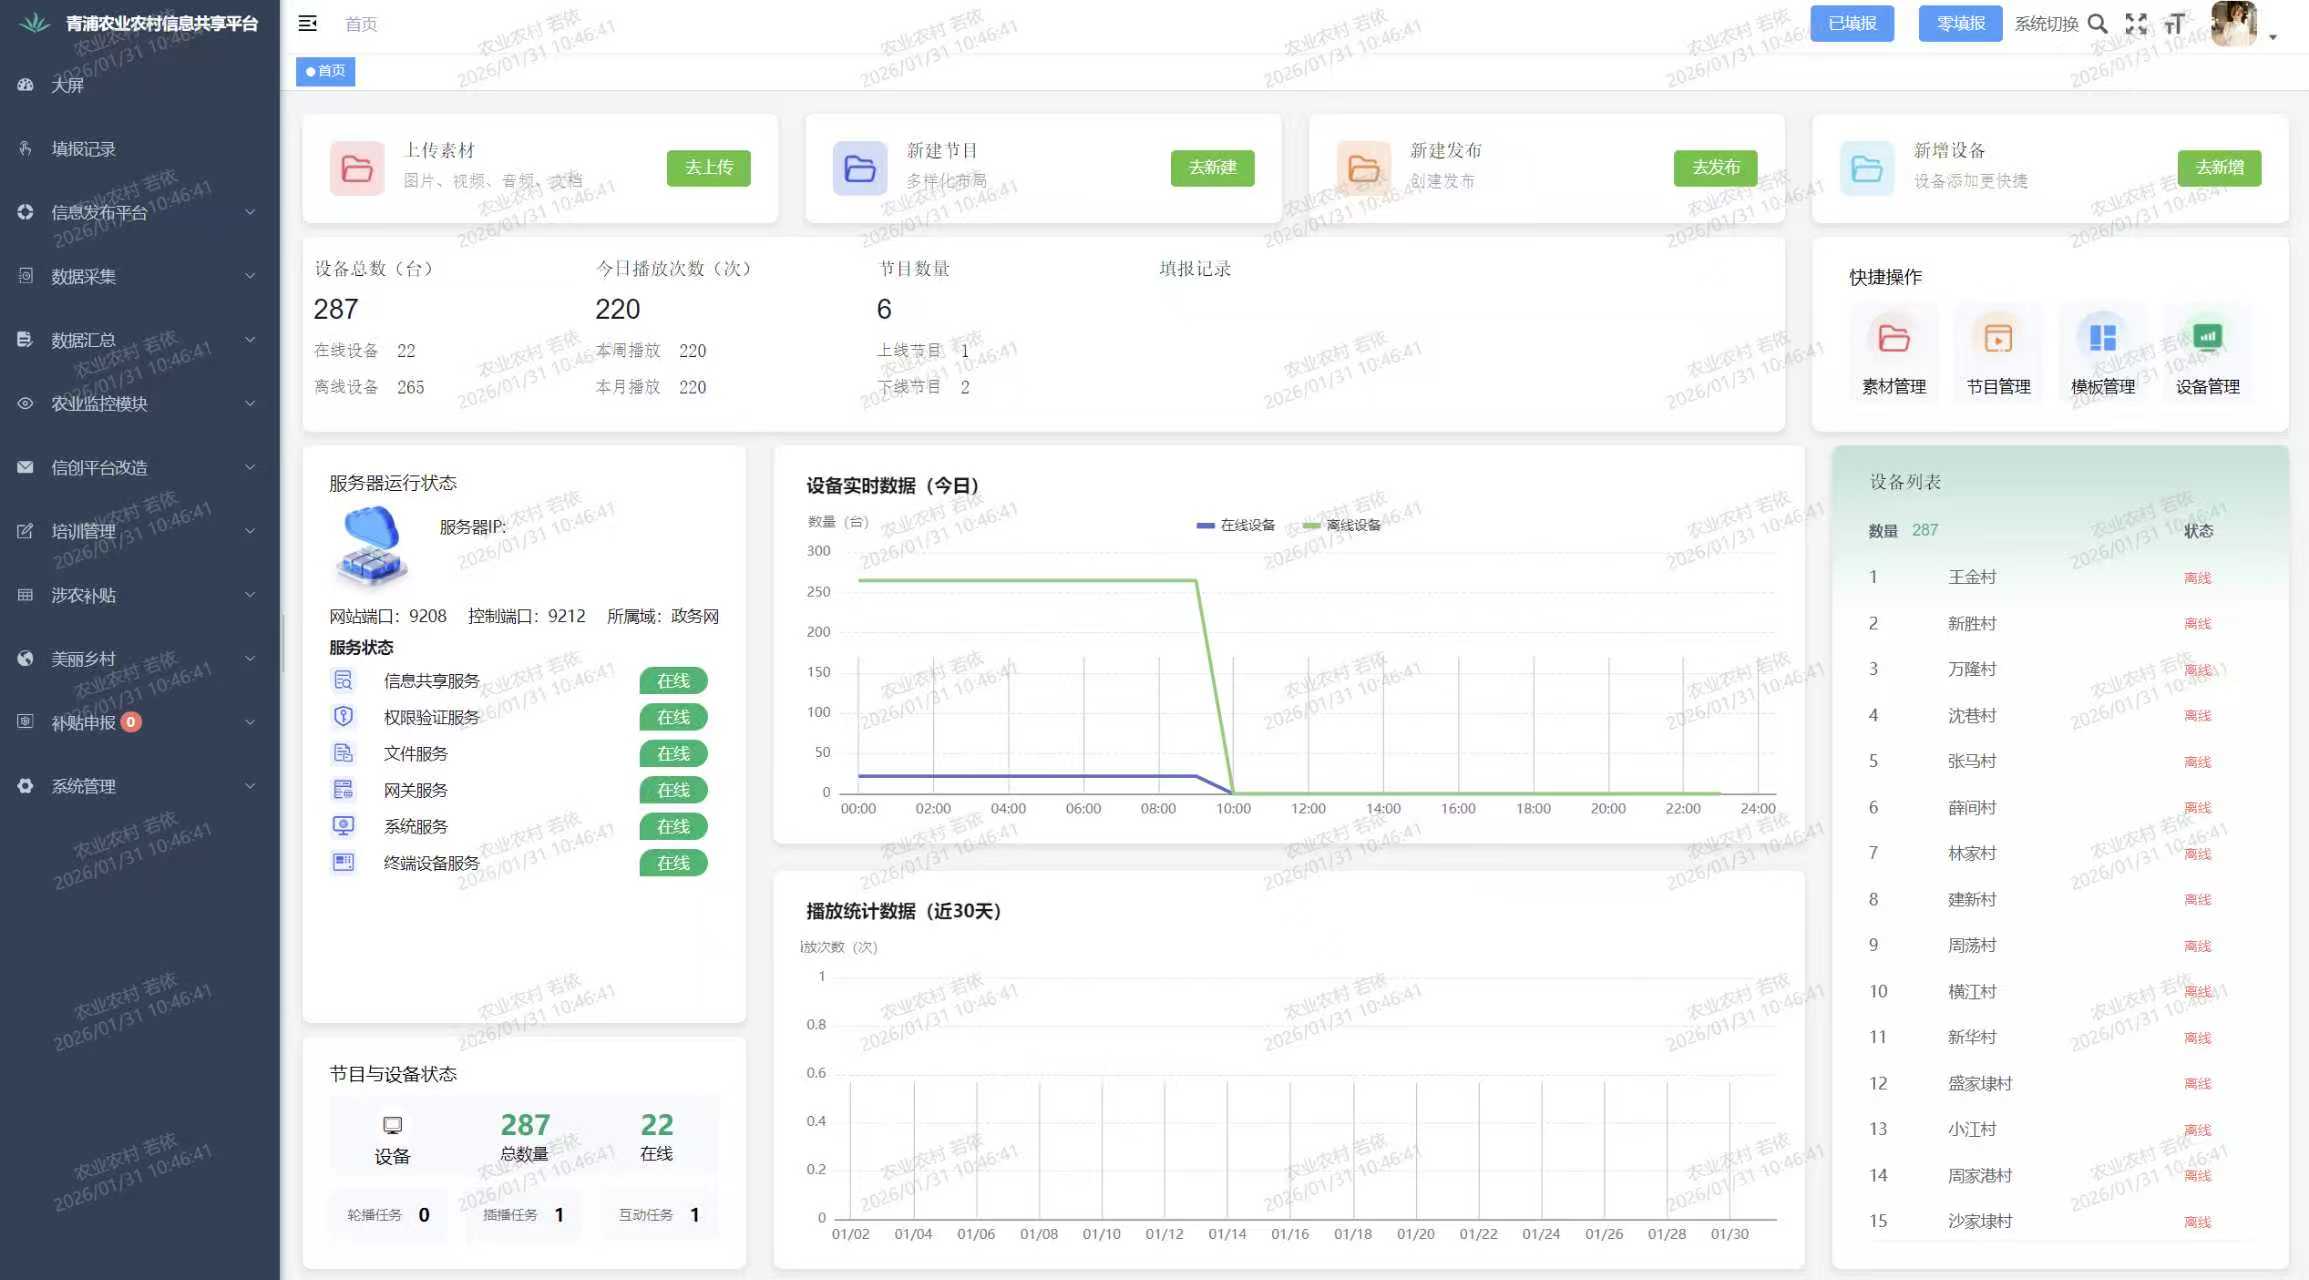Click the 已填报 button
2309x1280 pixels.
pos(1852,23)
